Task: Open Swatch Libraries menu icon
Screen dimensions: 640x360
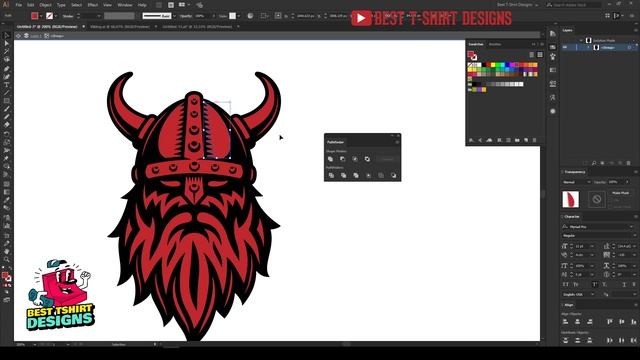Action: tap(471, 140)
